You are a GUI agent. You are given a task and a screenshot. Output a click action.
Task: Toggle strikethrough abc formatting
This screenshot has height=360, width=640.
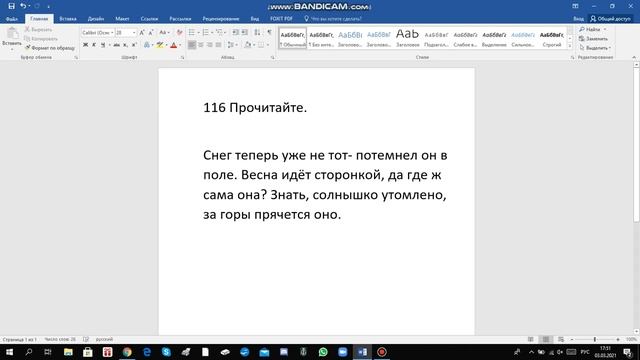click(x=116, y=45)
